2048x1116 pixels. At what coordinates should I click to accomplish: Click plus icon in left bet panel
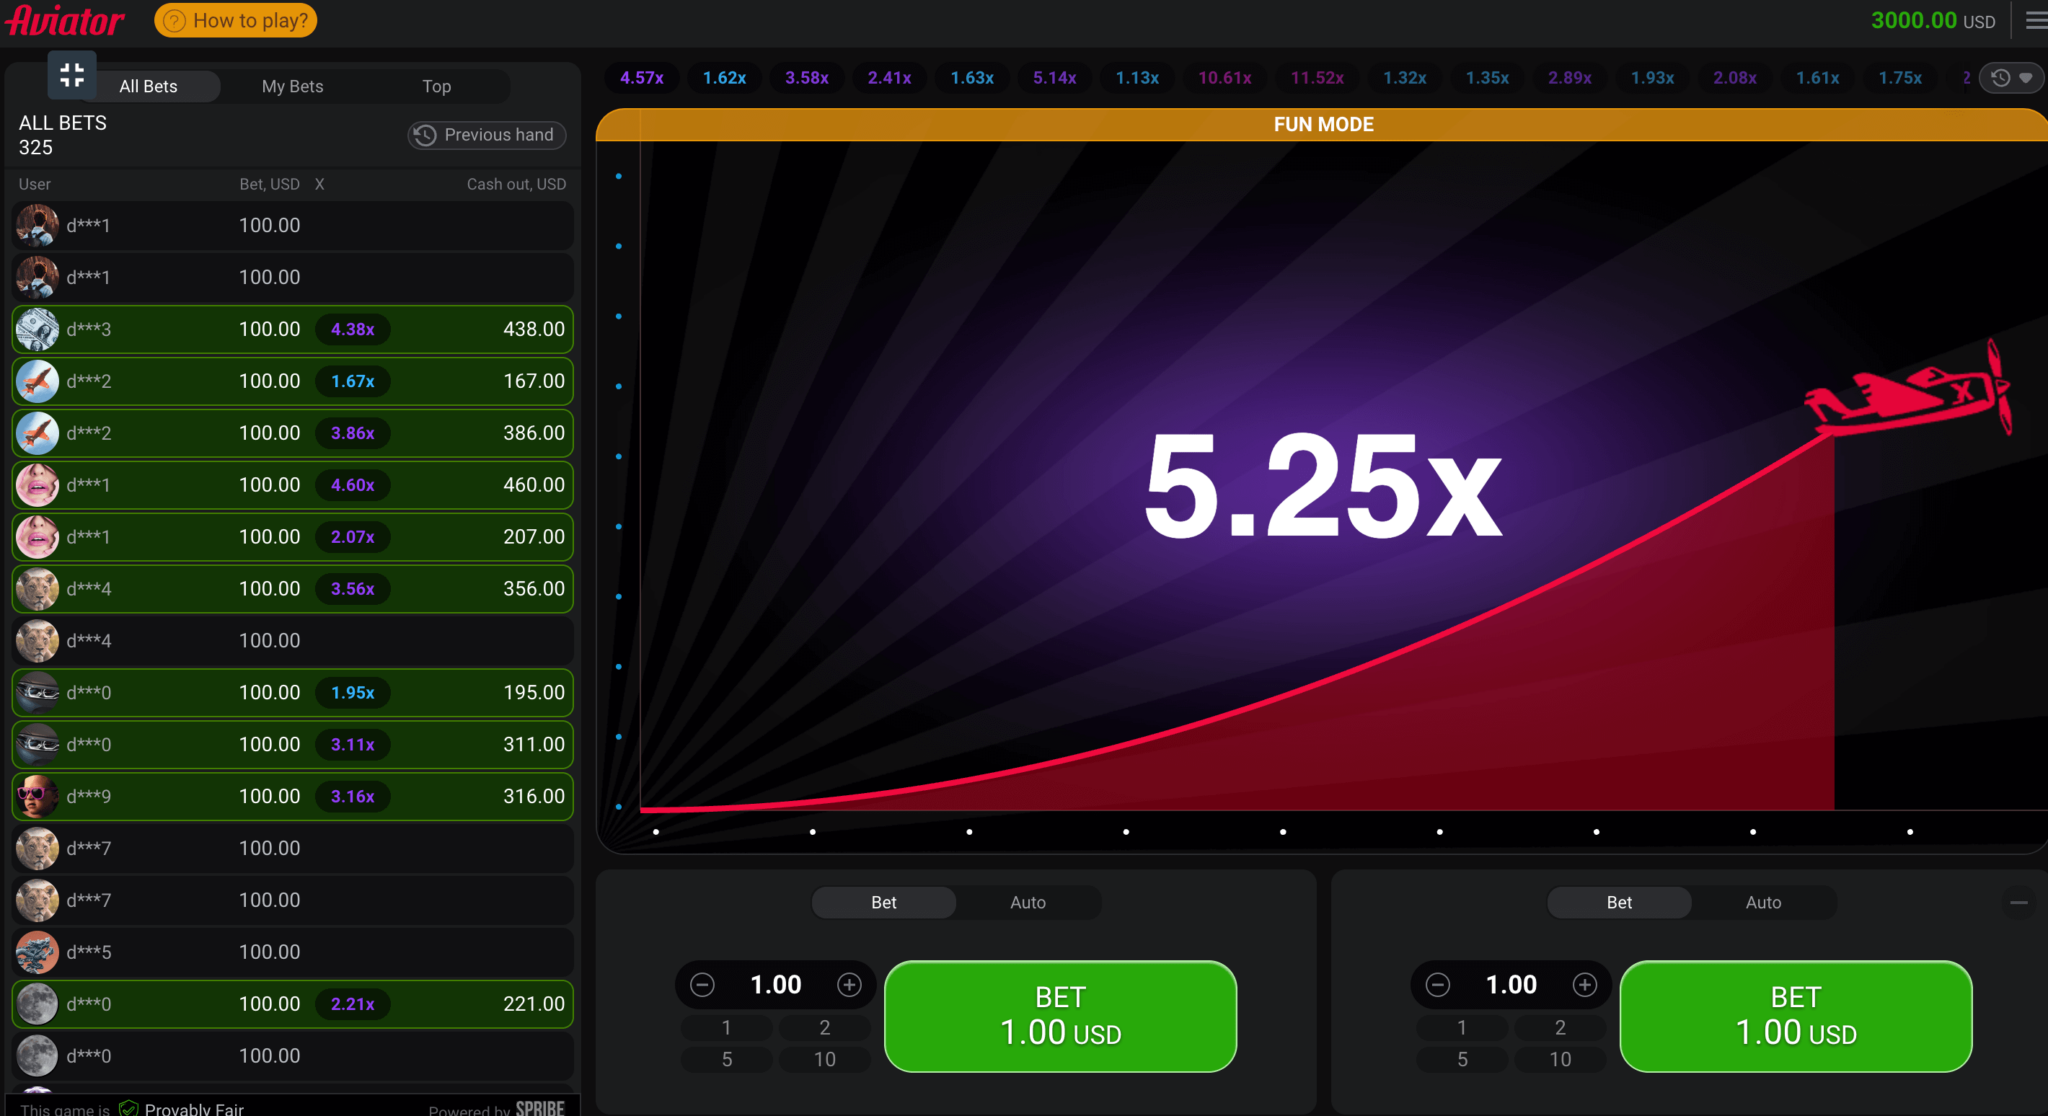click(849, 985)
